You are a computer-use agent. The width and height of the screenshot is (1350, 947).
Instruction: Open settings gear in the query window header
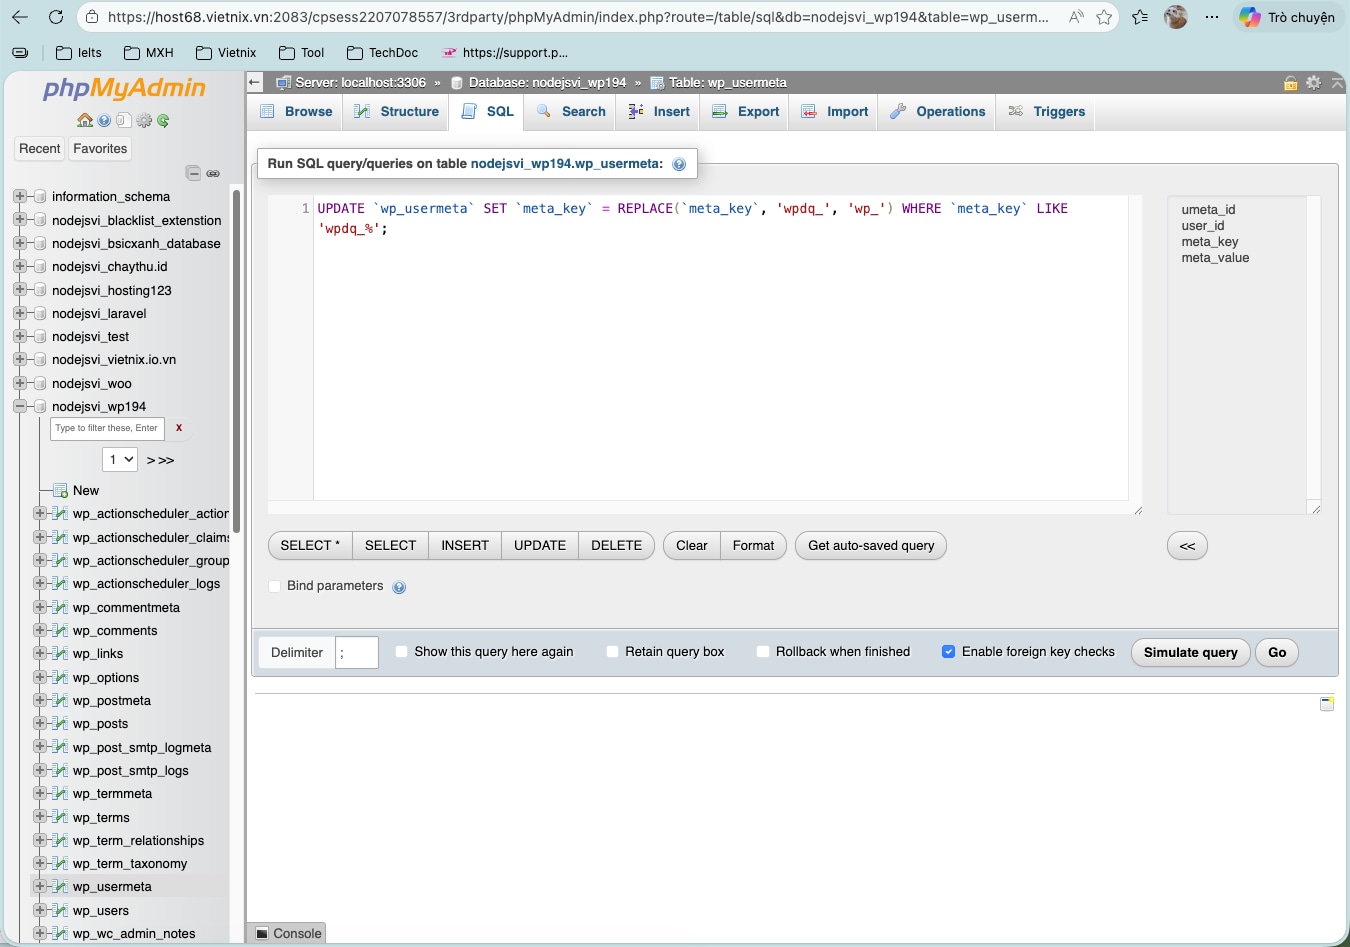pyautogui.click(x=1313, y=83)
